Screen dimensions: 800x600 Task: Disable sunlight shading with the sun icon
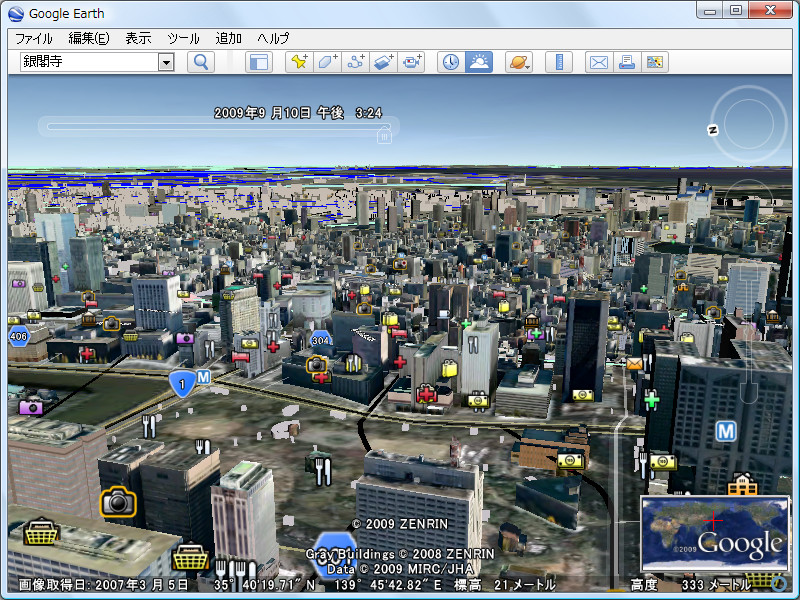pyautogui.click(x=479, y=62)
